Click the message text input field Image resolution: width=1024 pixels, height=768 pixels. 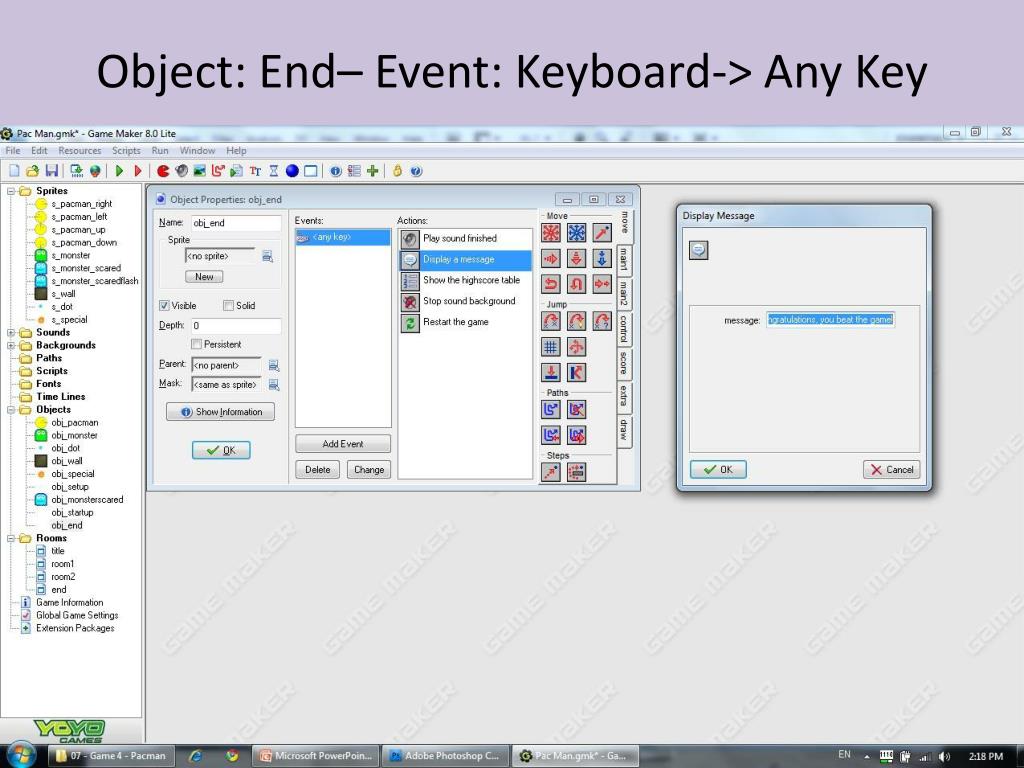(830, 320)
